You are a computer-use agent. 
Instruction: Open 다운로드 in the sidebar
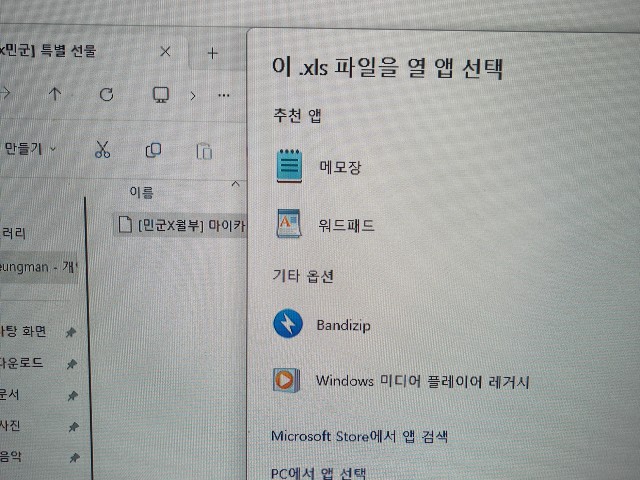tap(21, 362)
